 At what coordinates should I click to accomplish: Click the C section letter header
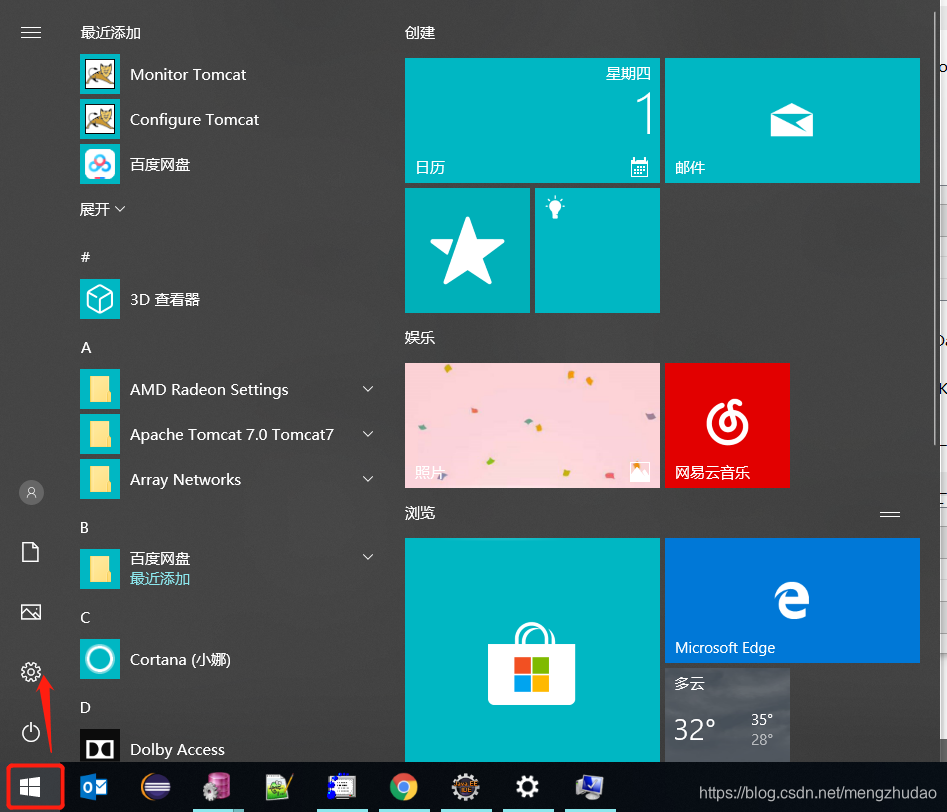click(85, 617)
